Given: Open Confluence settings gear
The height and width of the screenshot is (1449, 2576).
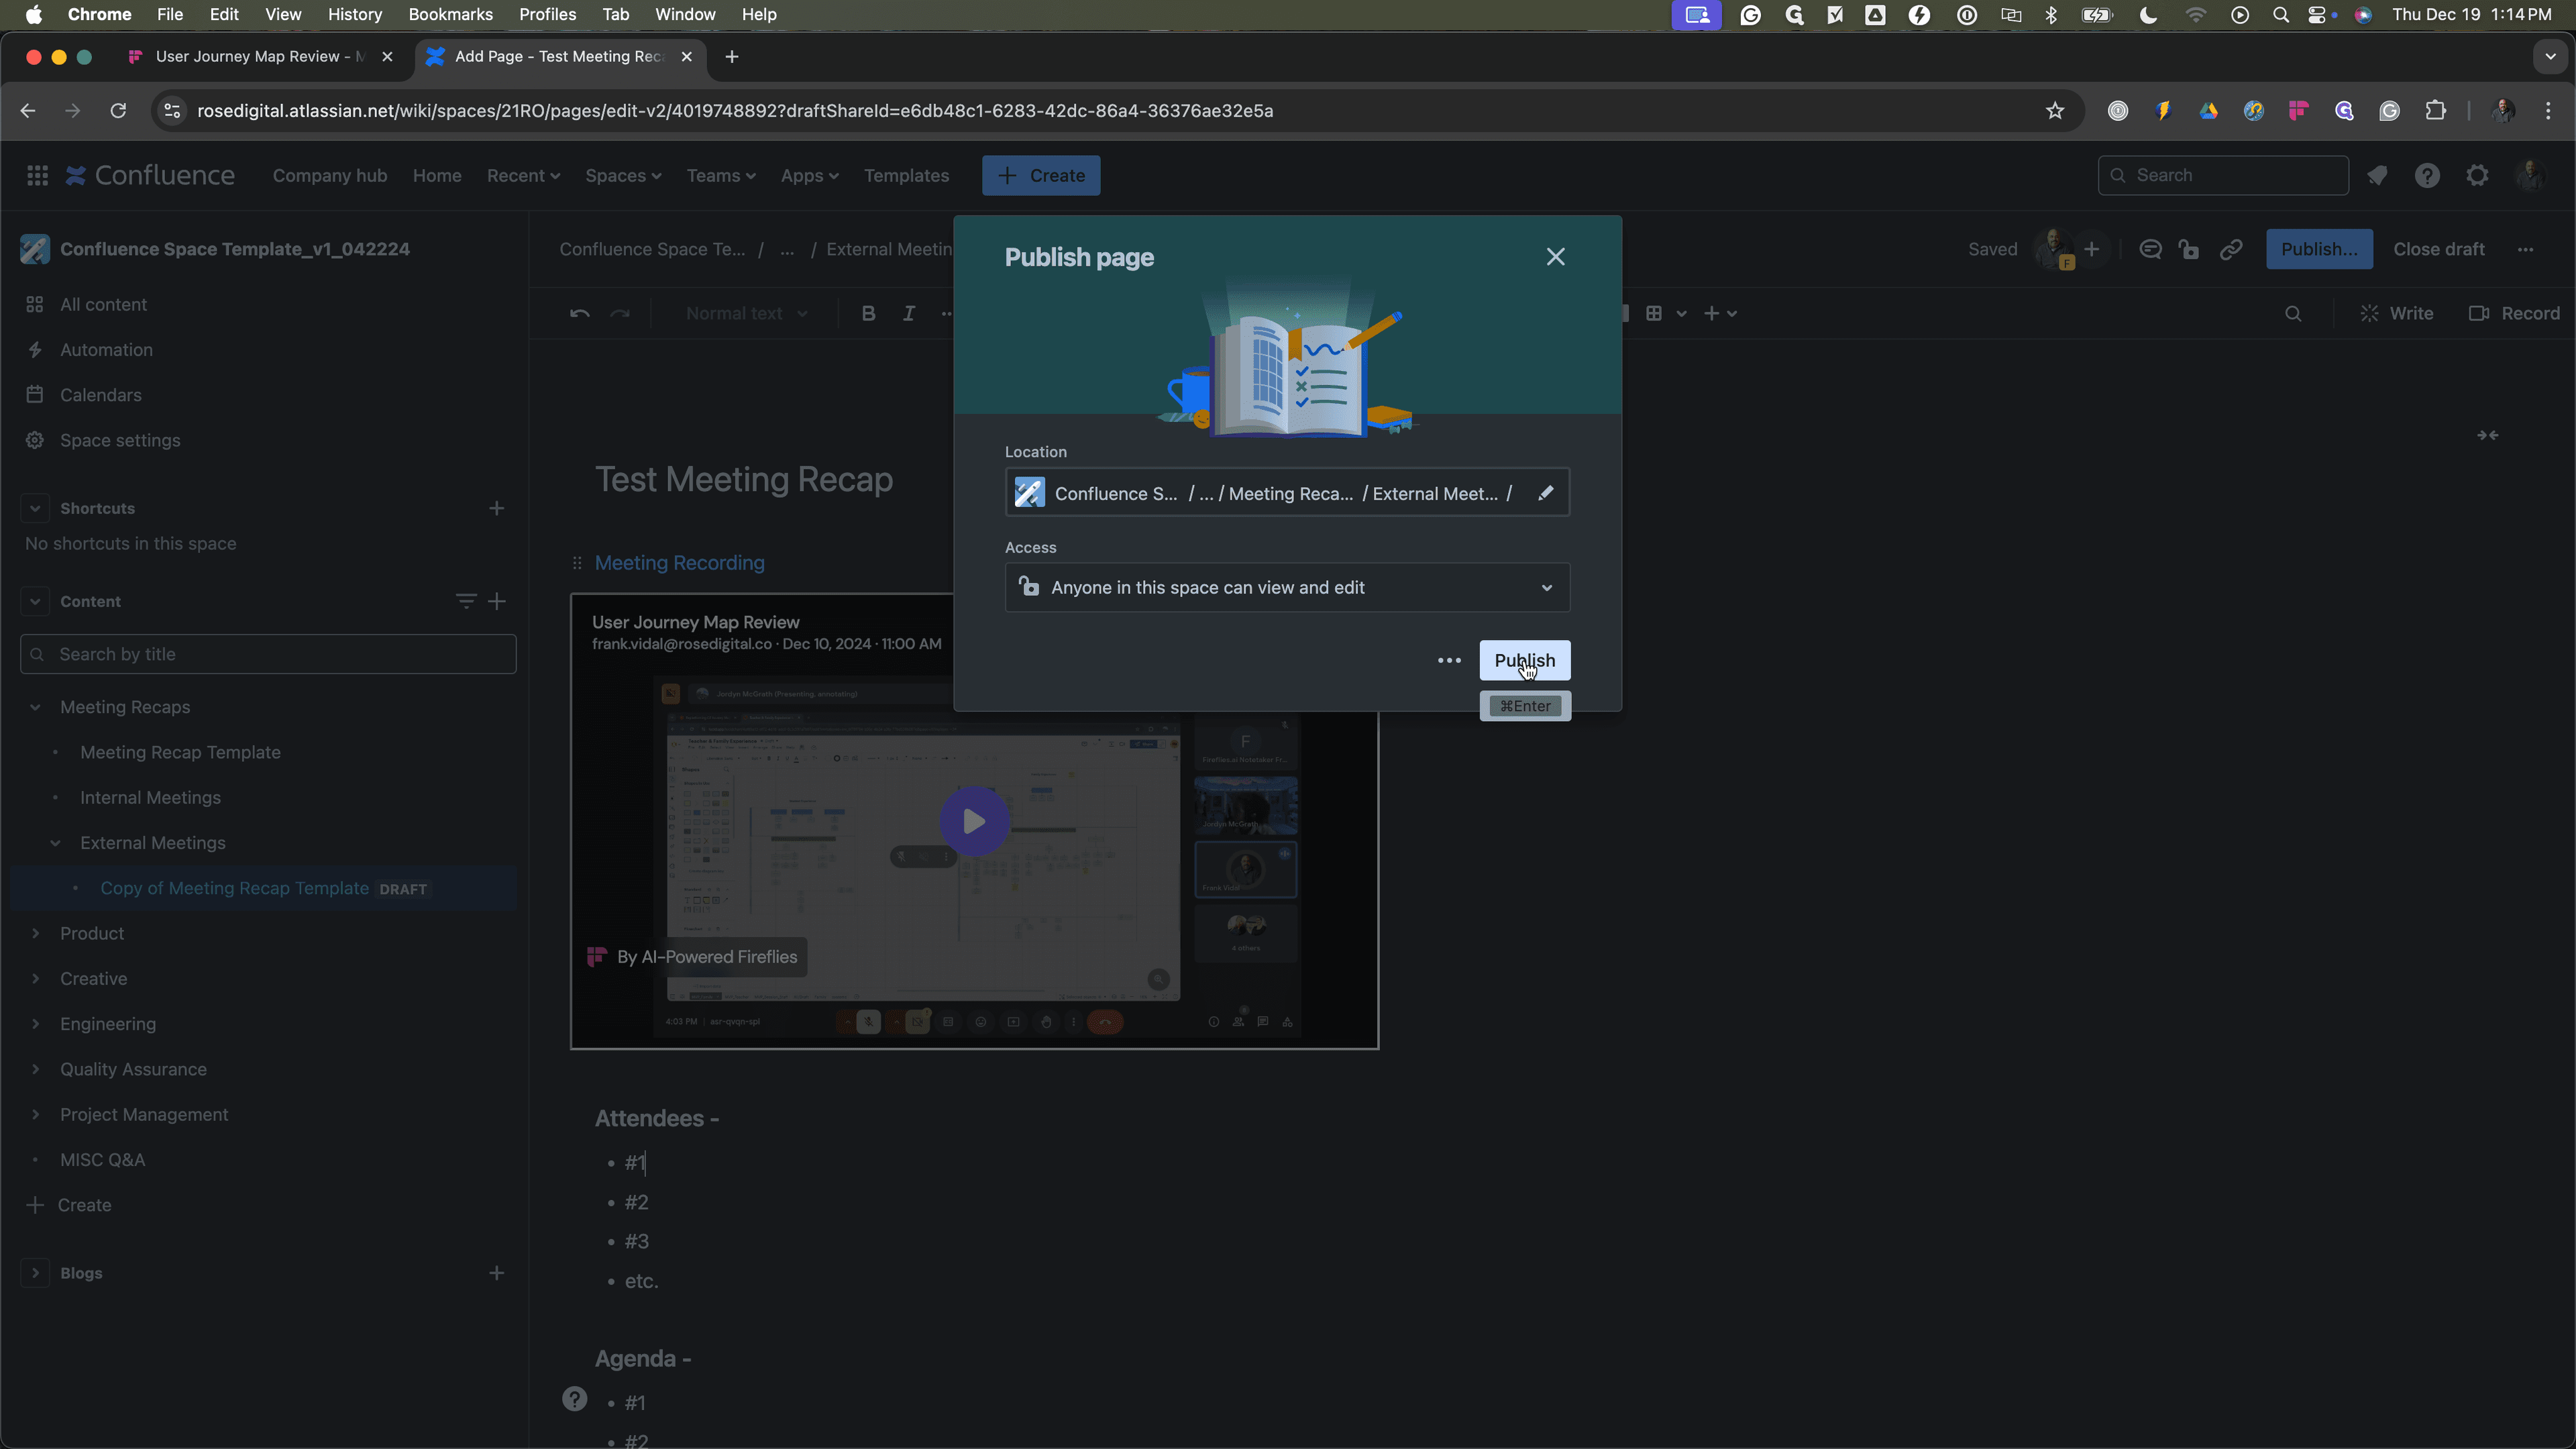Looking at the screenshot, I should click(x=2477, y=175).
